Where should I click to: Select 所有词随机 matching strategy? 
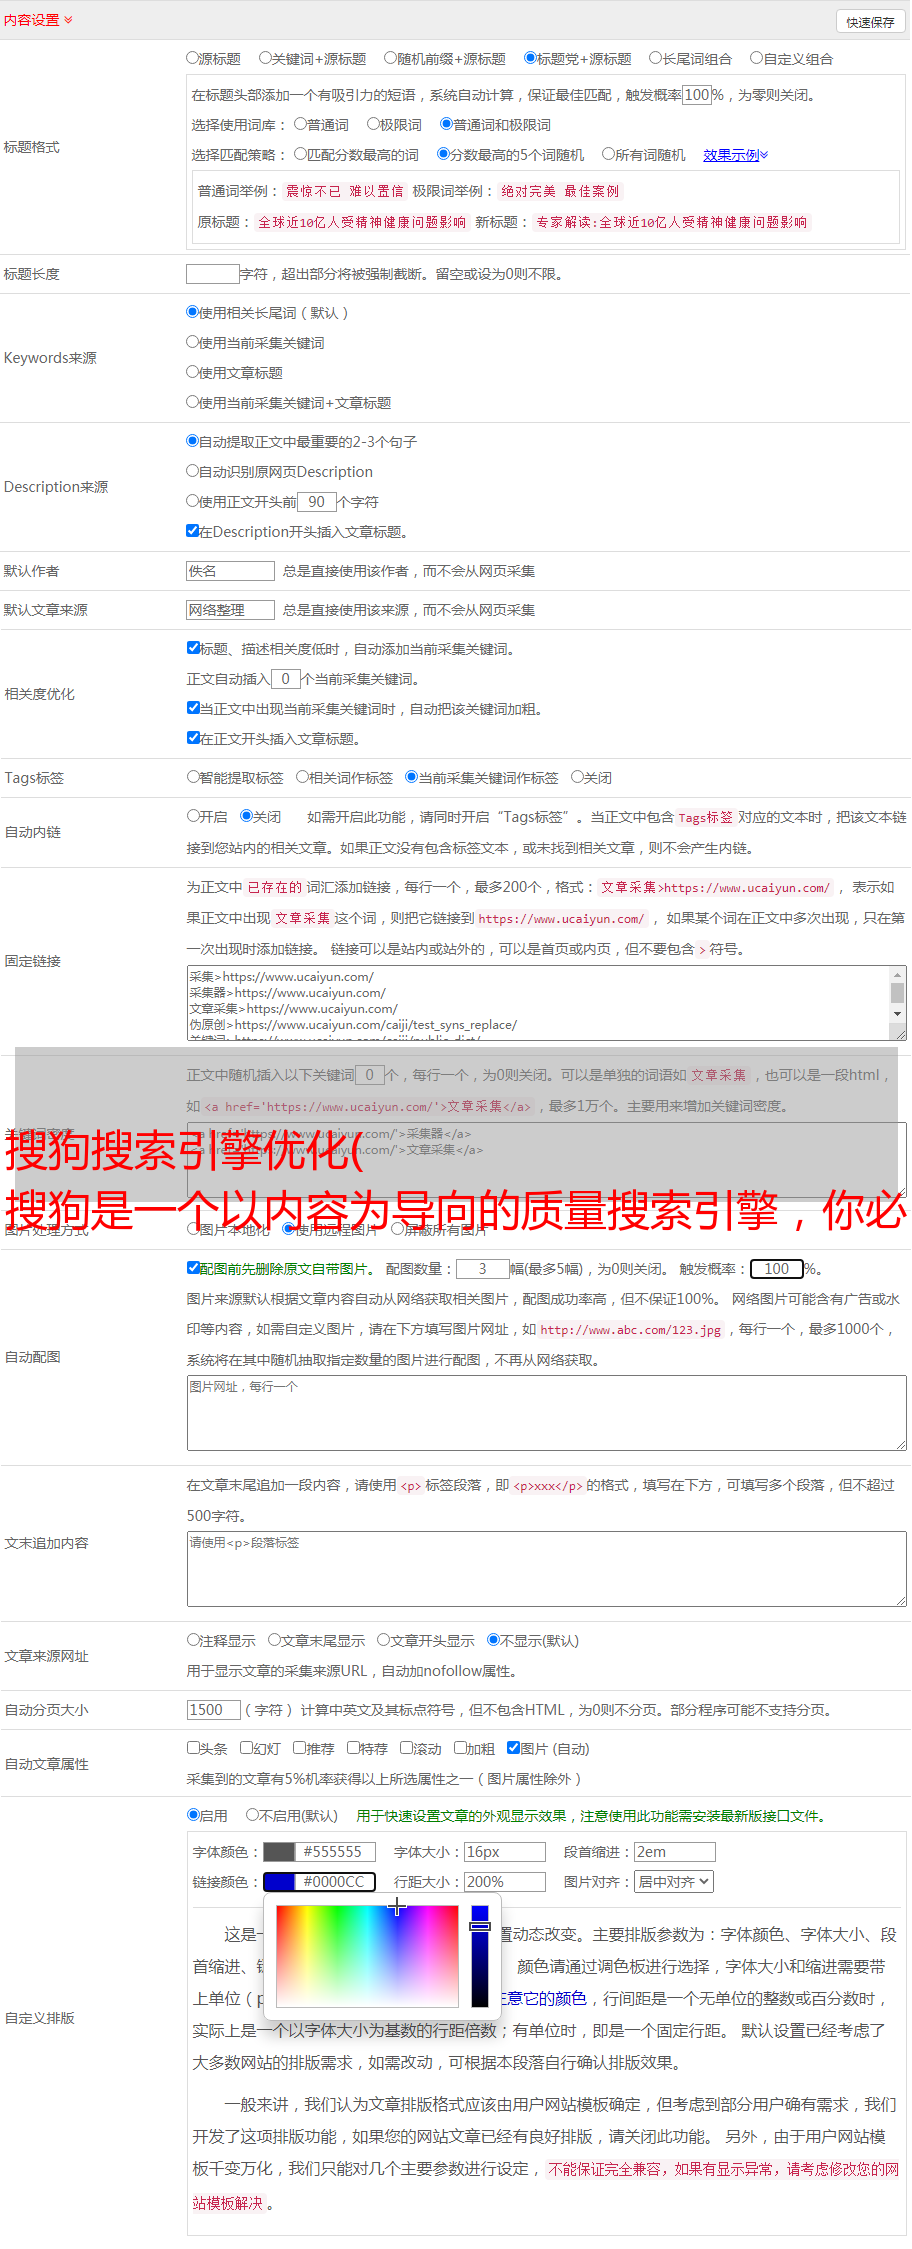(x=608, y=154)
